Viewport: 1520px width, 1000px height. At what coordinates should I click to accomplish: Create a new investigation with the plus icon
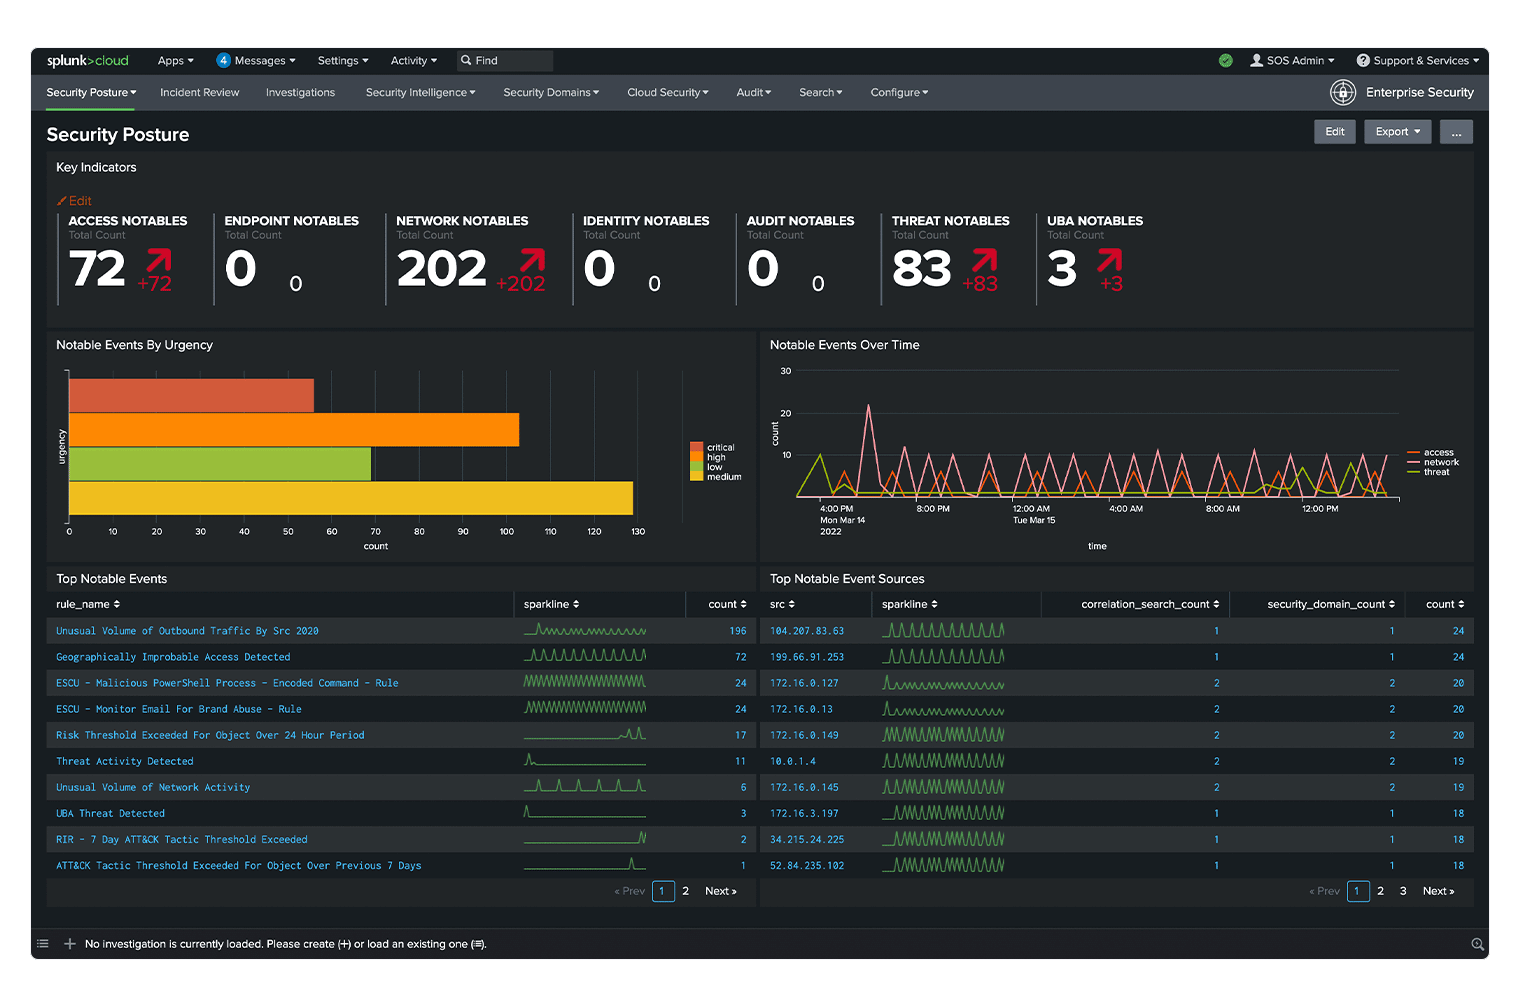[70, 943]
